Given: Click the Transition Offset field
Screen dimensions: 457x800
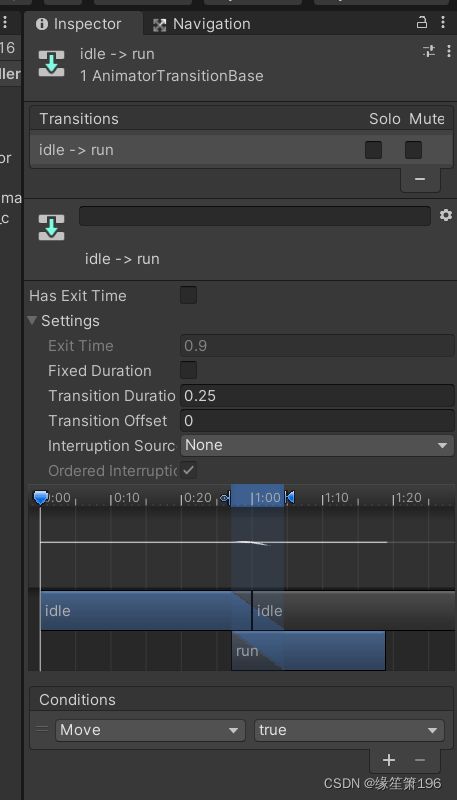Looking at the screenshot, I should coord(317,421).
